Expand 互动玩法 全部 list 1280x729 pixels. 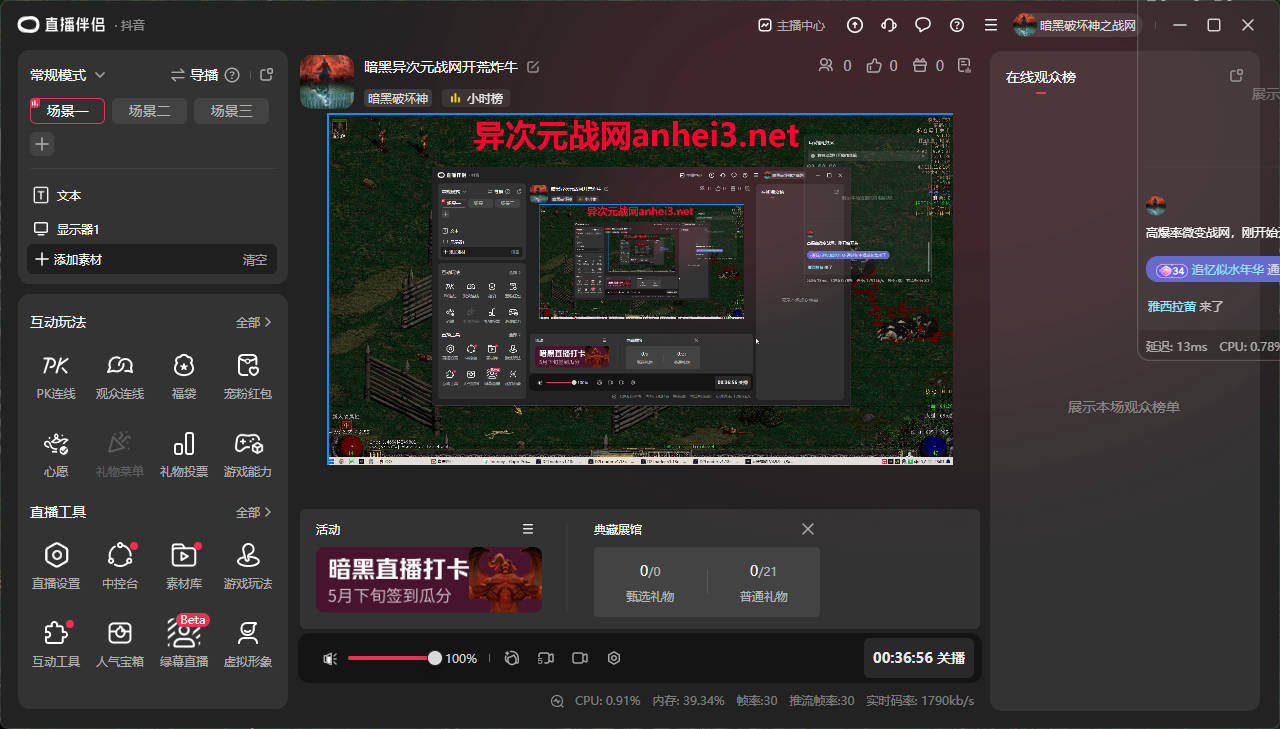coord(254,322)
